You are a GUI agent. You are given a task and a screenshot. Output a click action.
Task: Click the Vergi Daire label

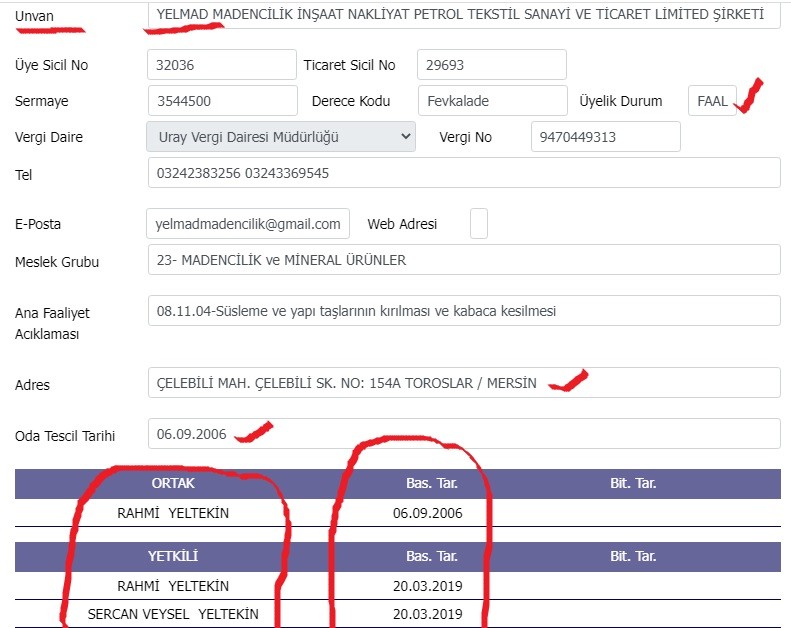49,137
